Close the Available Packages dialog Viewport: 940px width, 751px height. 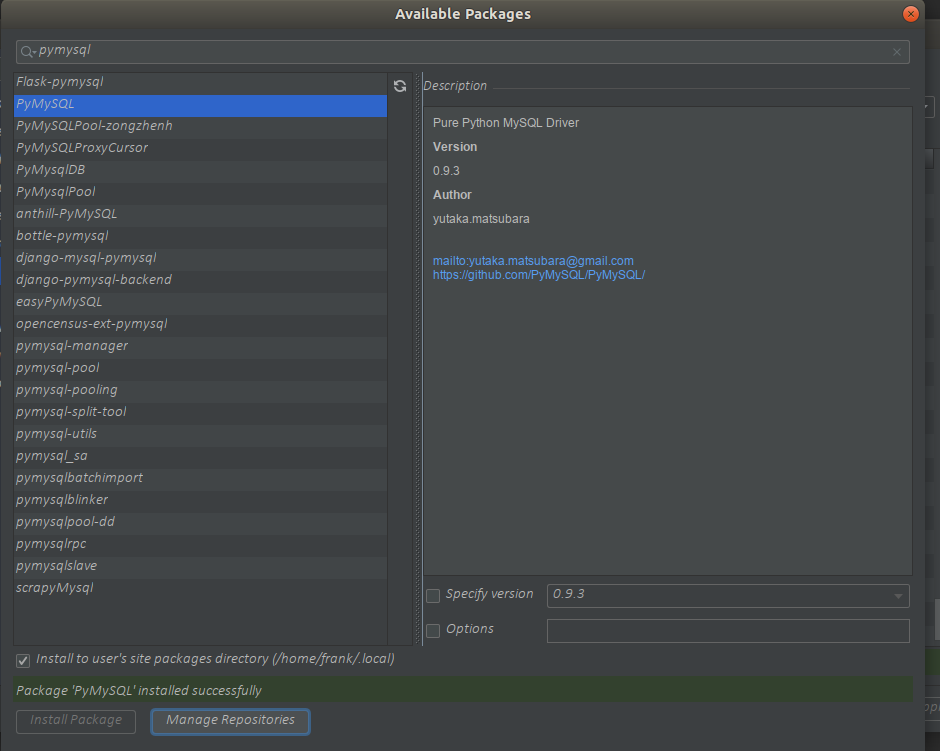coord(910,14)
